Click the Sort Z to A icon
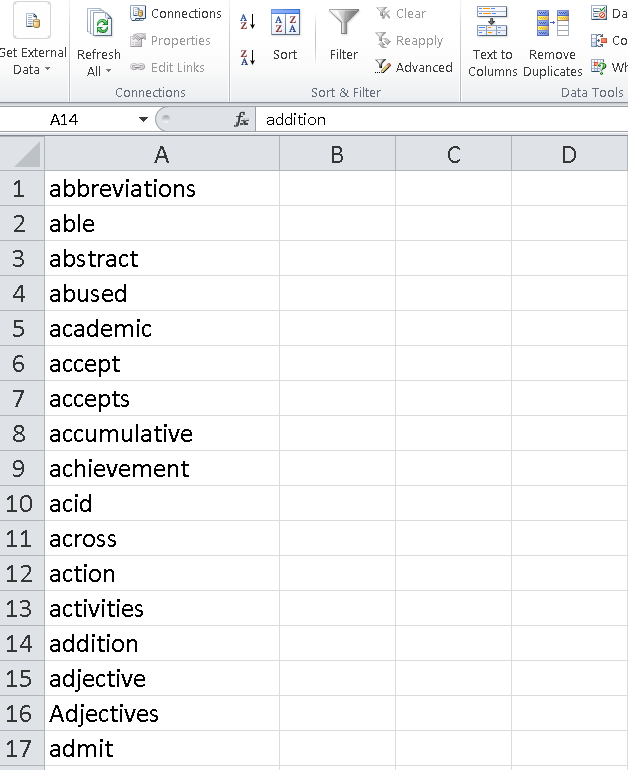The height and width of the screenshot is (770, 628). click(247, 57)
